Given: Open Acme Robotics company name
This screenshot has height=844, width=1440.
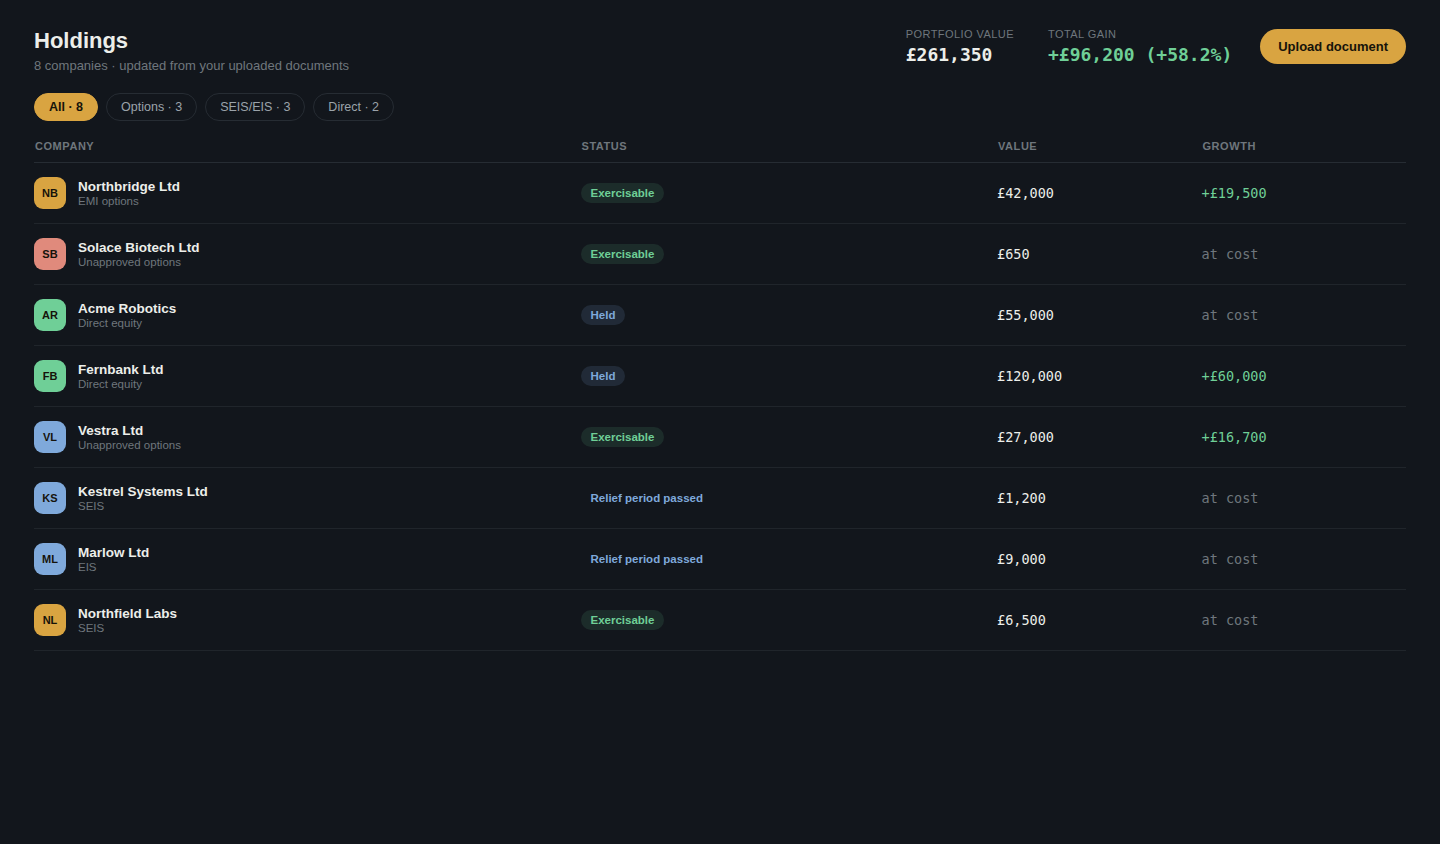Looking at the screenshot, I should (x=127, y=308).
